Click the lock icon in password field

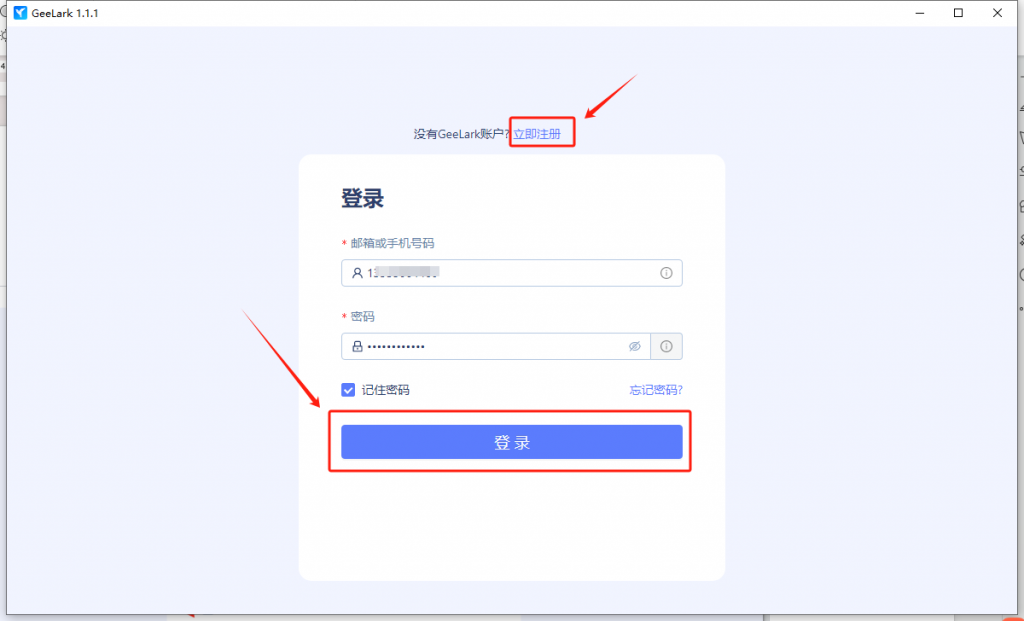[x=357, y=346]
